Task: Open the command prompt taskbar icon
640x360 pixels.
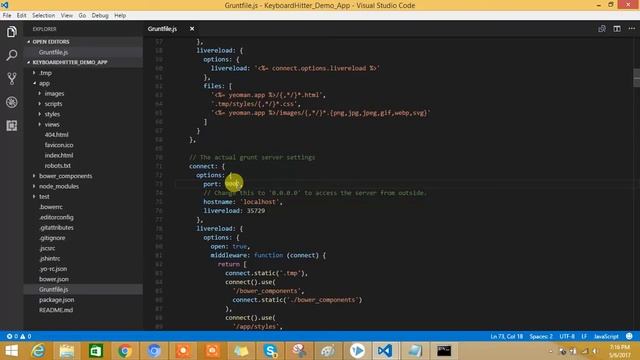Action: click(444, 351)
